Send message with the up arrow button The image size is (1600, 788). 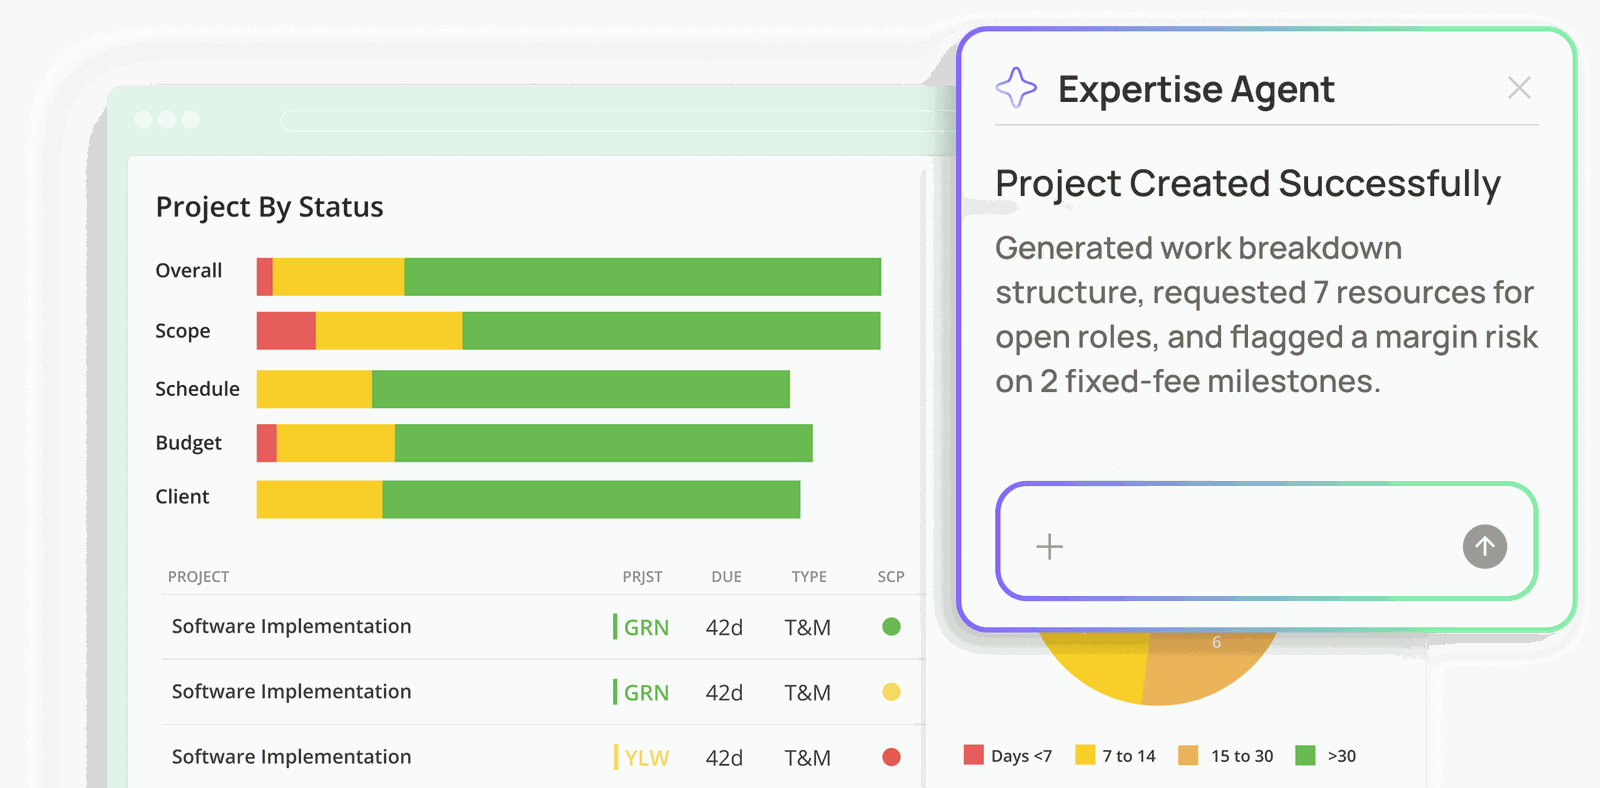pos(1485,546)
